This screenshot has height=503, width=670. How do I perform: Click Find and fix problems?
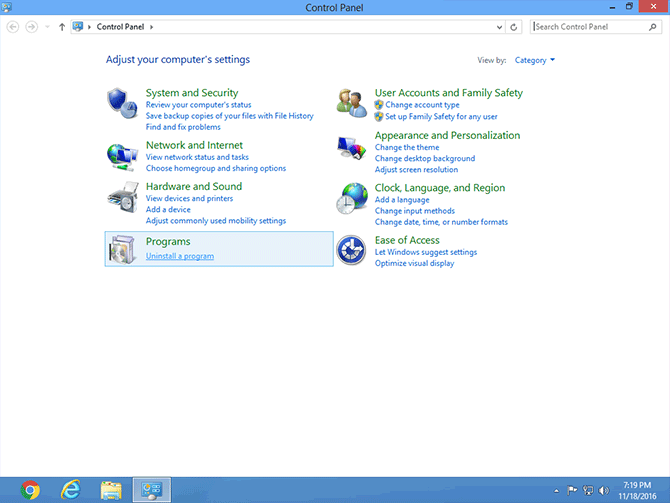(183, 127)
